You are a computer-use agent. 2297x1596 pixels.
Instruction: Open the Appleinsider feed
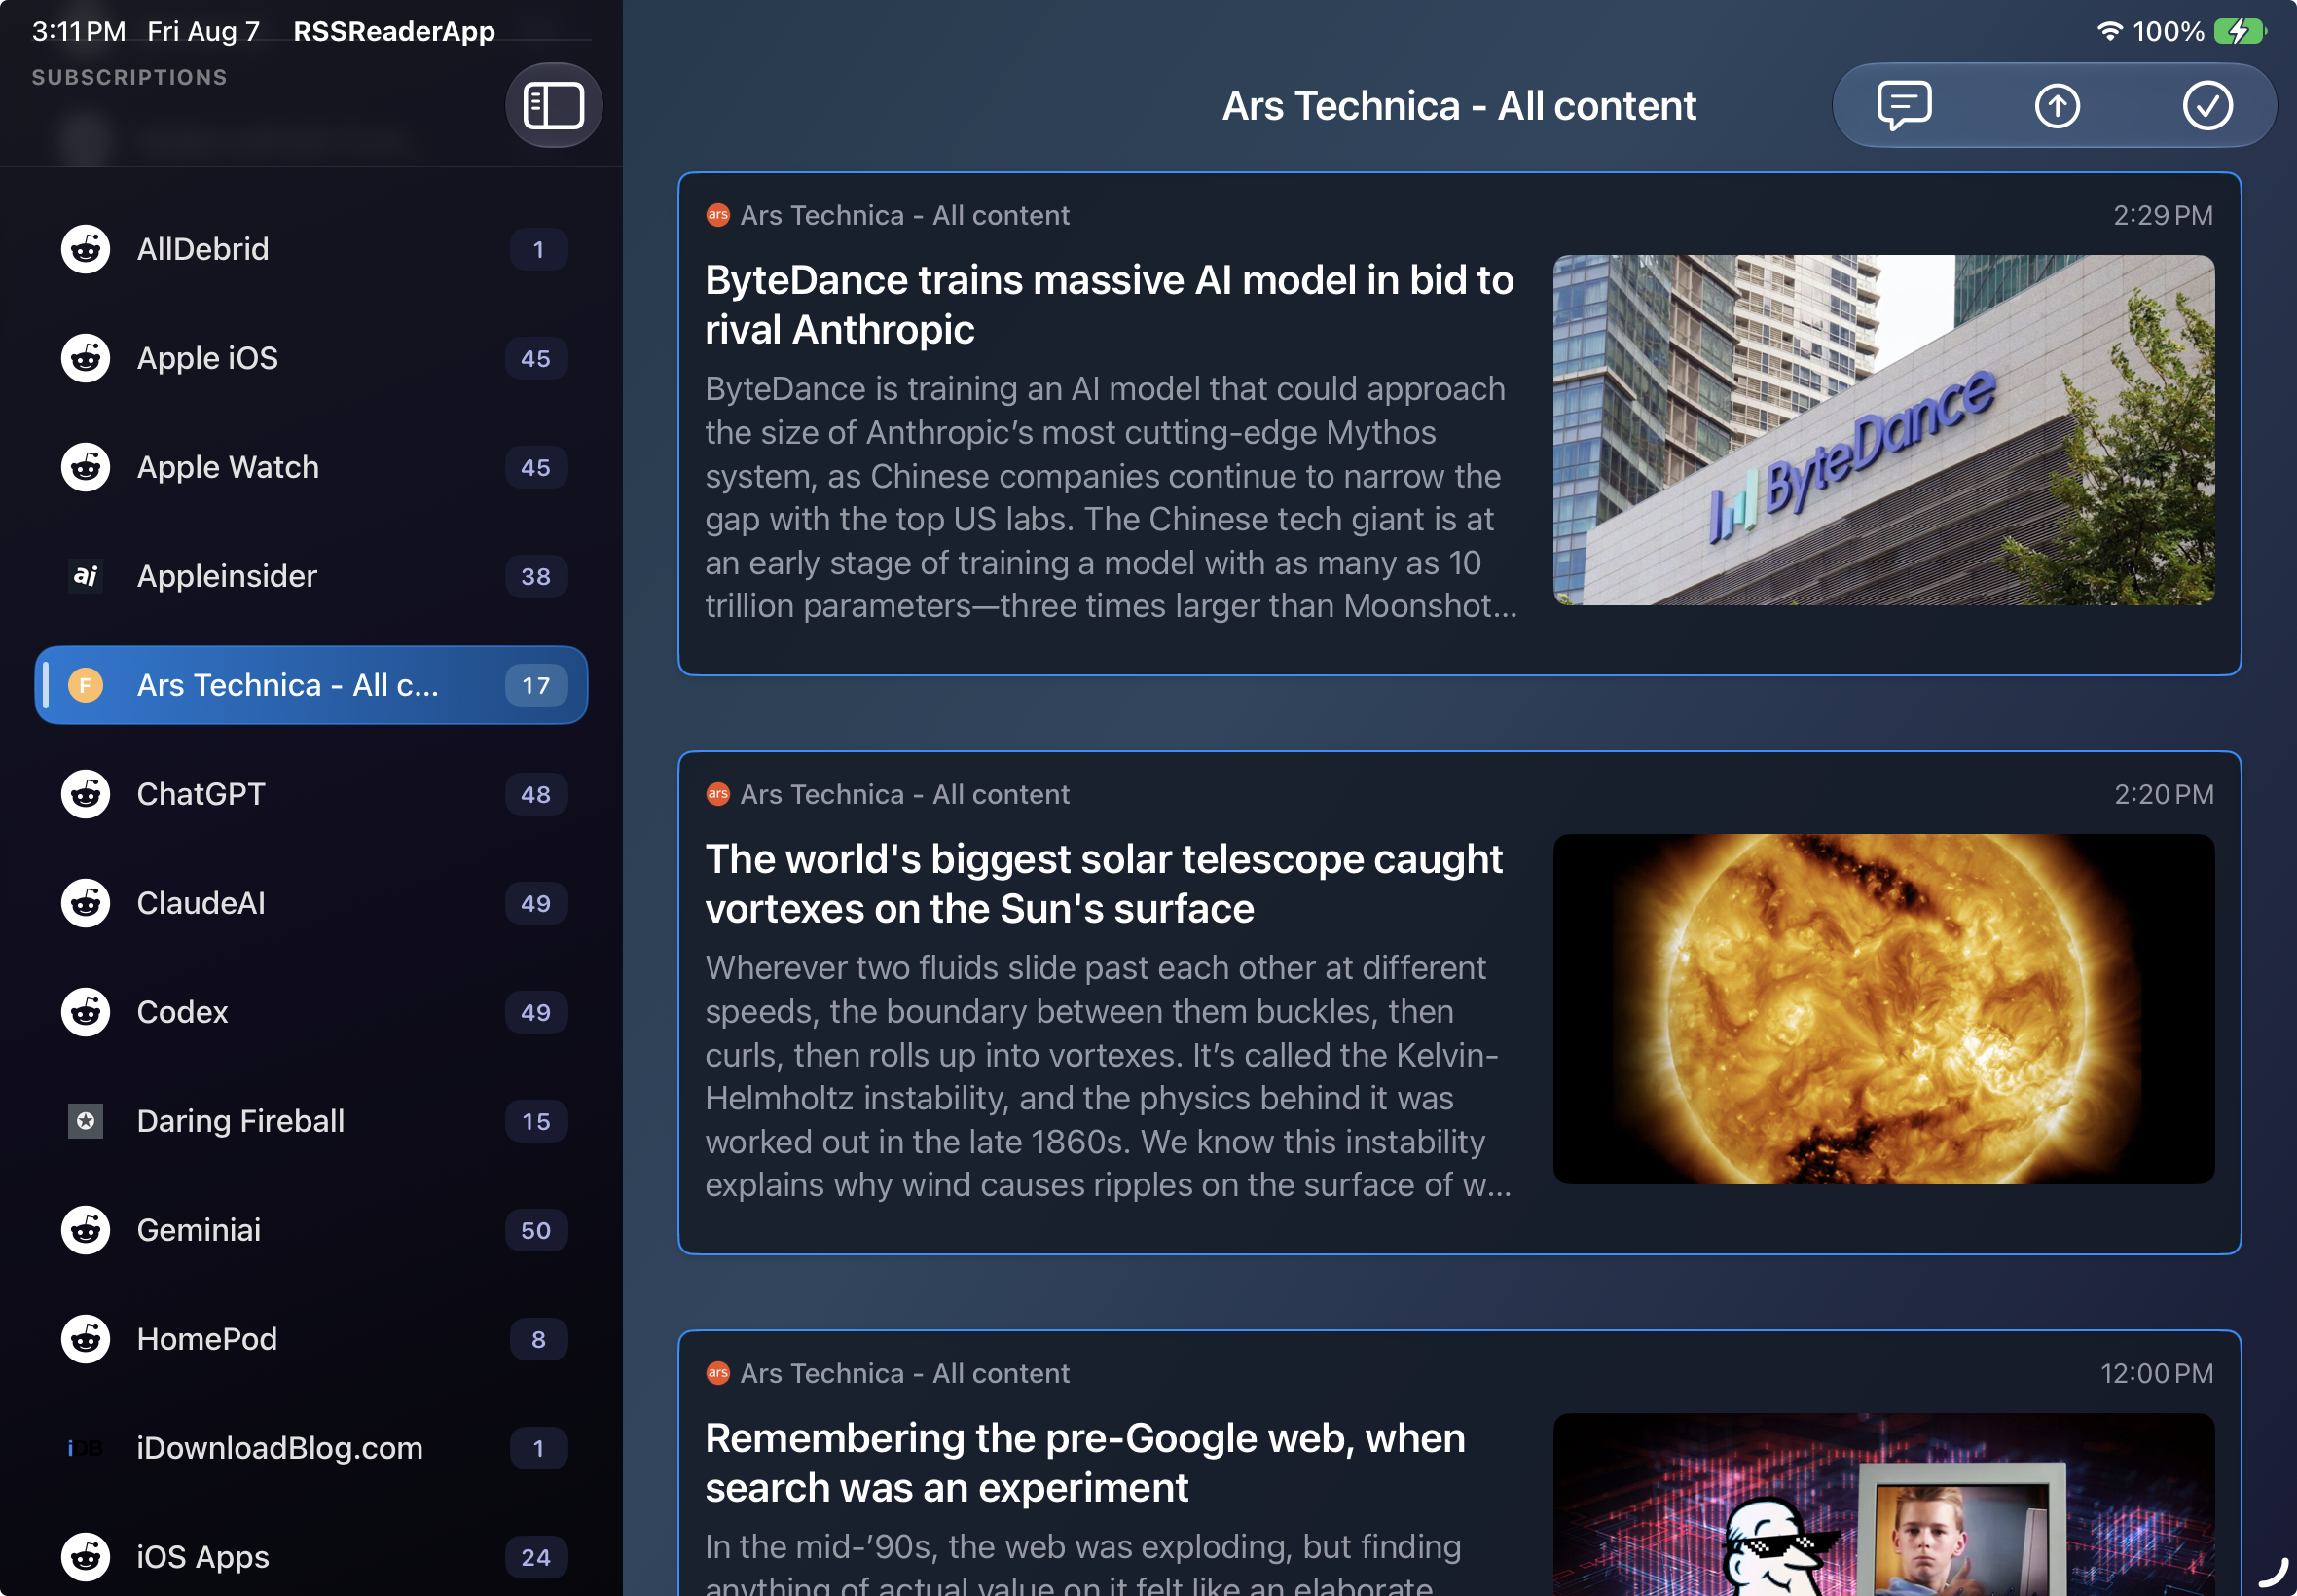pyautogui.click(x=311, y=576)
